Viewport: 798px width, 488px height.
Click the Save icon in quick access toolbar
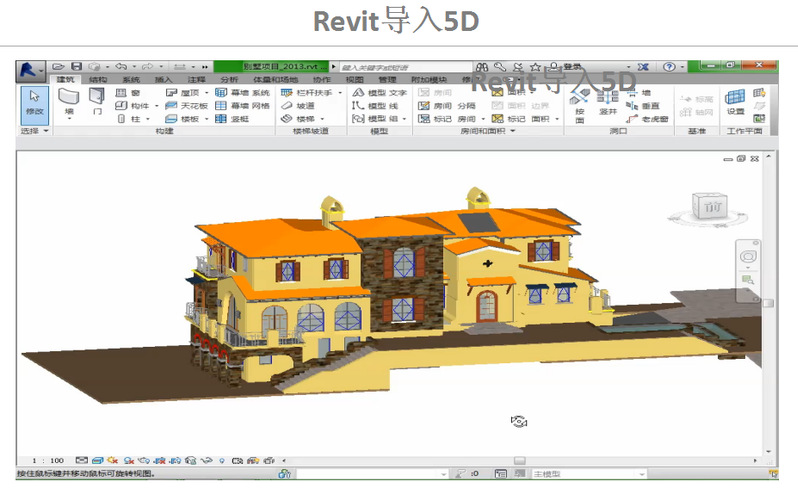[x=76, y=66]
